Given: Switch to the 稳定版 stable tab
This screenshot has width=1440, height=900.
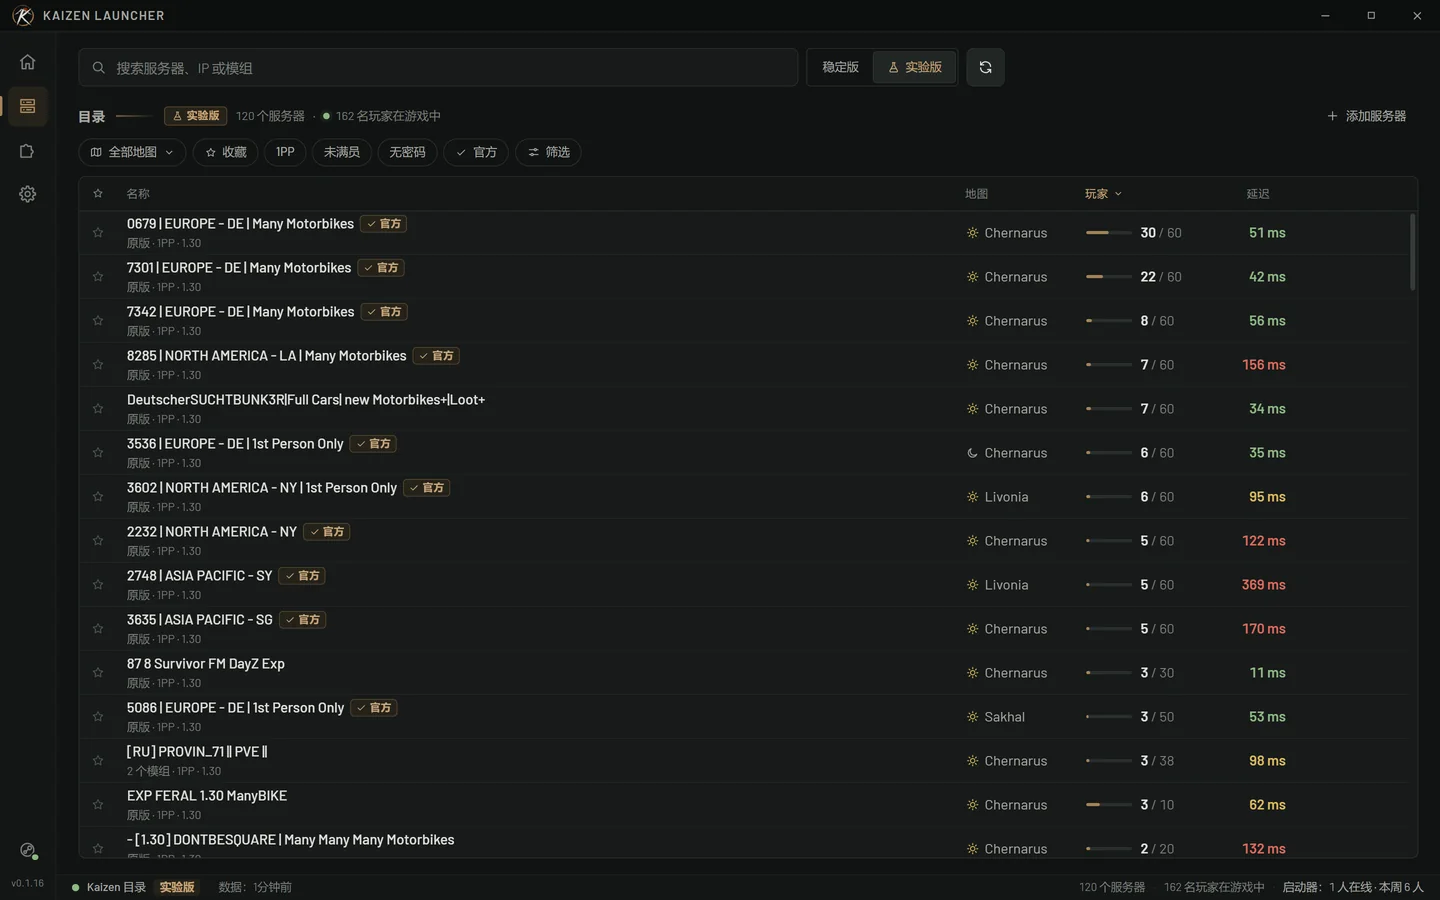Looking at the screenshot, I should pyautogui.click(x=840, y=67).
